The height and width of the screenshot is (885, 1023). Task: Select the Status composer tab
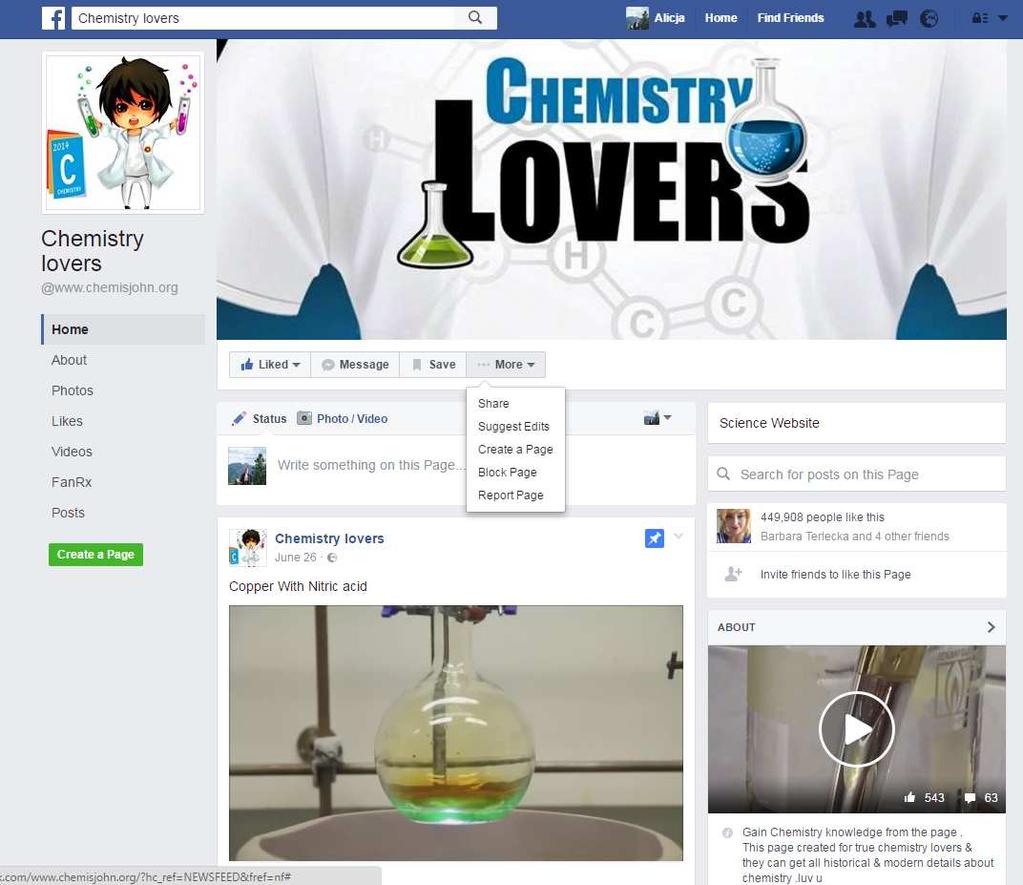point(260,419)
